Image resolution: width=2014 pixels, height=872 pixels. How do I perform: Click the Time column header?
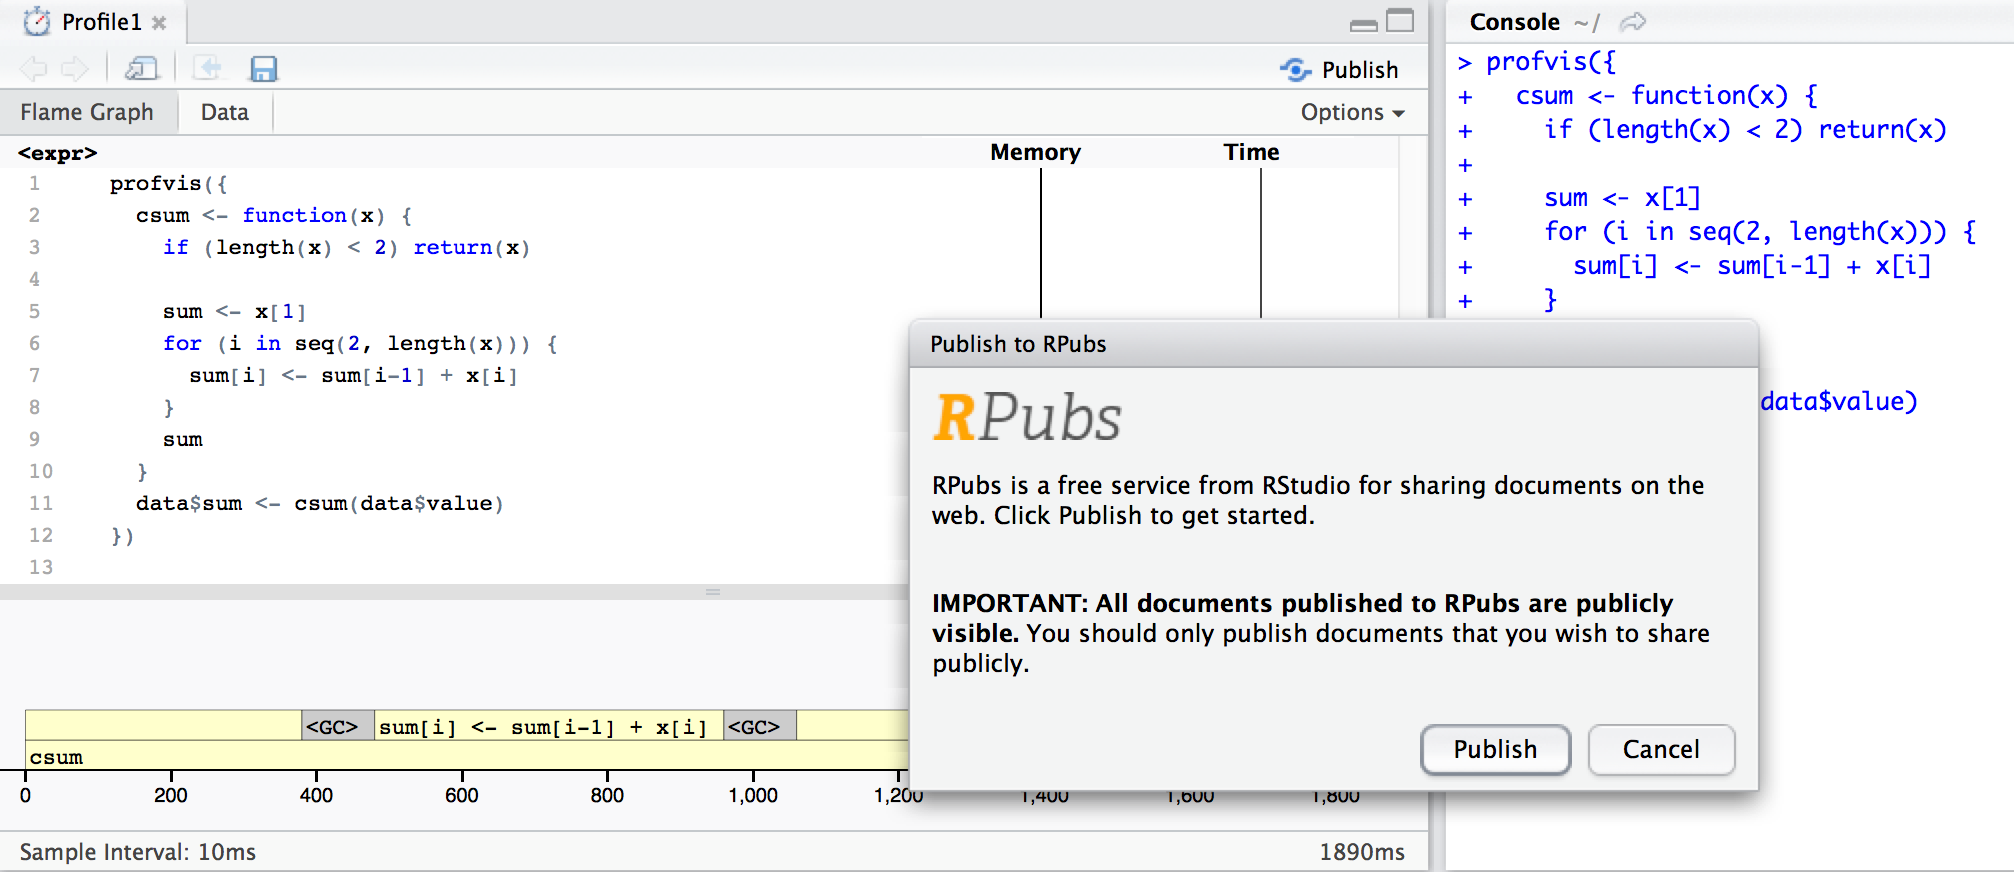(x=1251, y=152)
